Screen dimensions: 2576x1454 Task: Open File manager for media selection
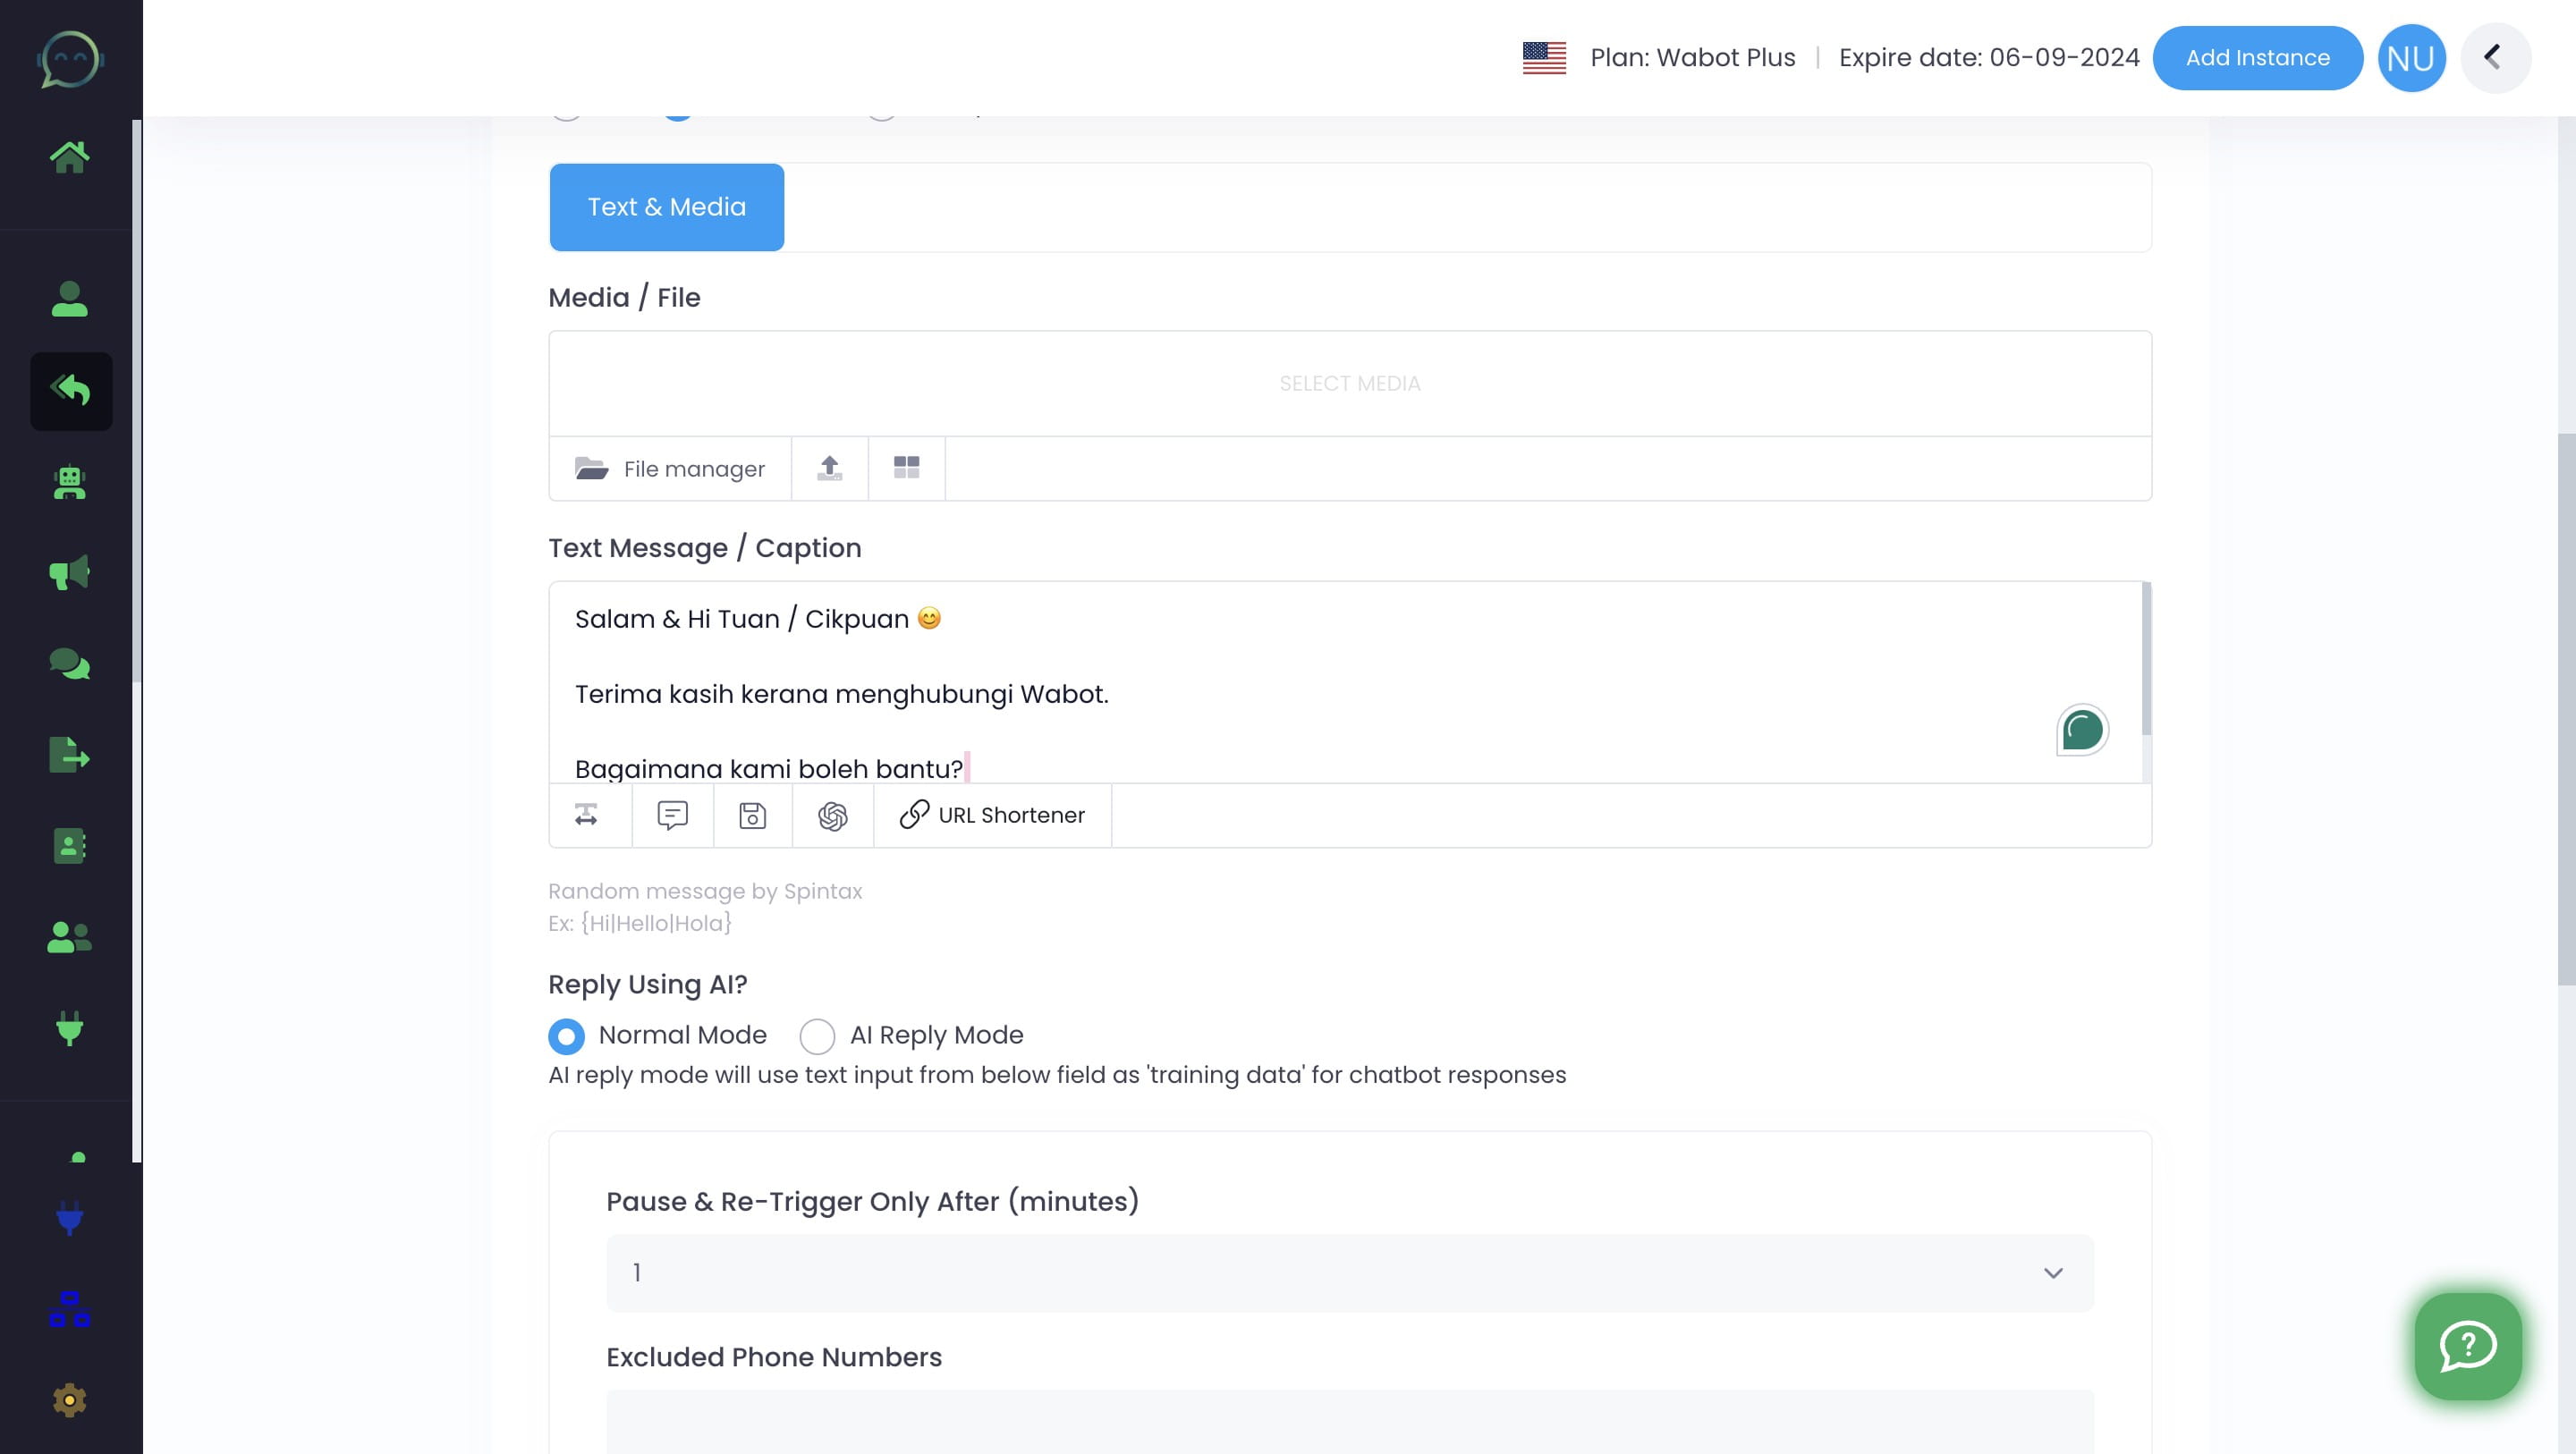click(x=669, y=468)
